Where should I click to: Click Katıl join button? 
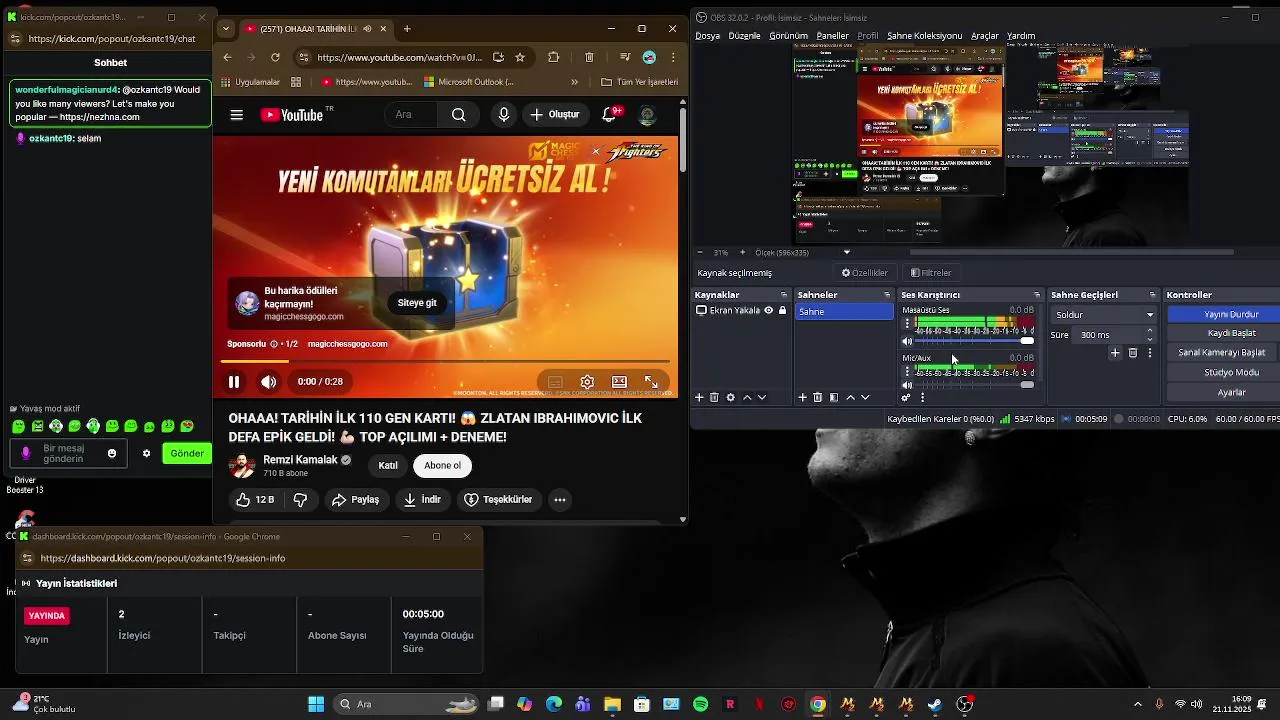tap(388, 465)
